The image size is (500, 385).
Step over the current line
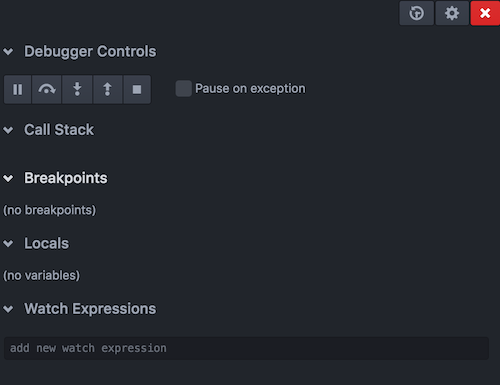[x=47, y=89]
